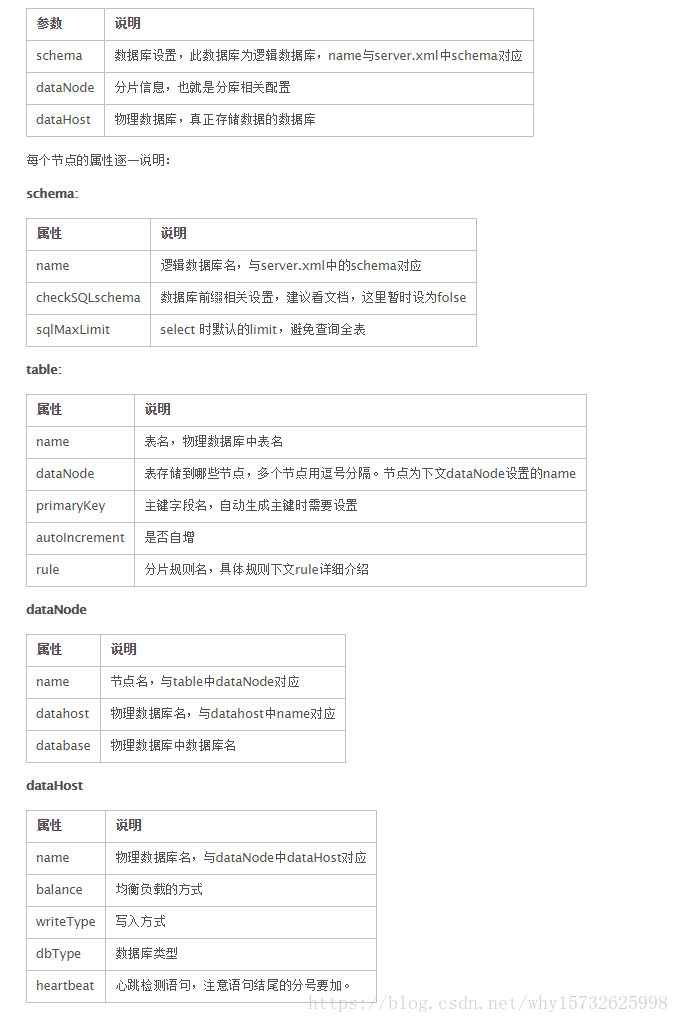This screenshot has height=1023, width=679.
Task: Select description '分片信息，也就是分库相关配置'
Action: tap(202, 87)
